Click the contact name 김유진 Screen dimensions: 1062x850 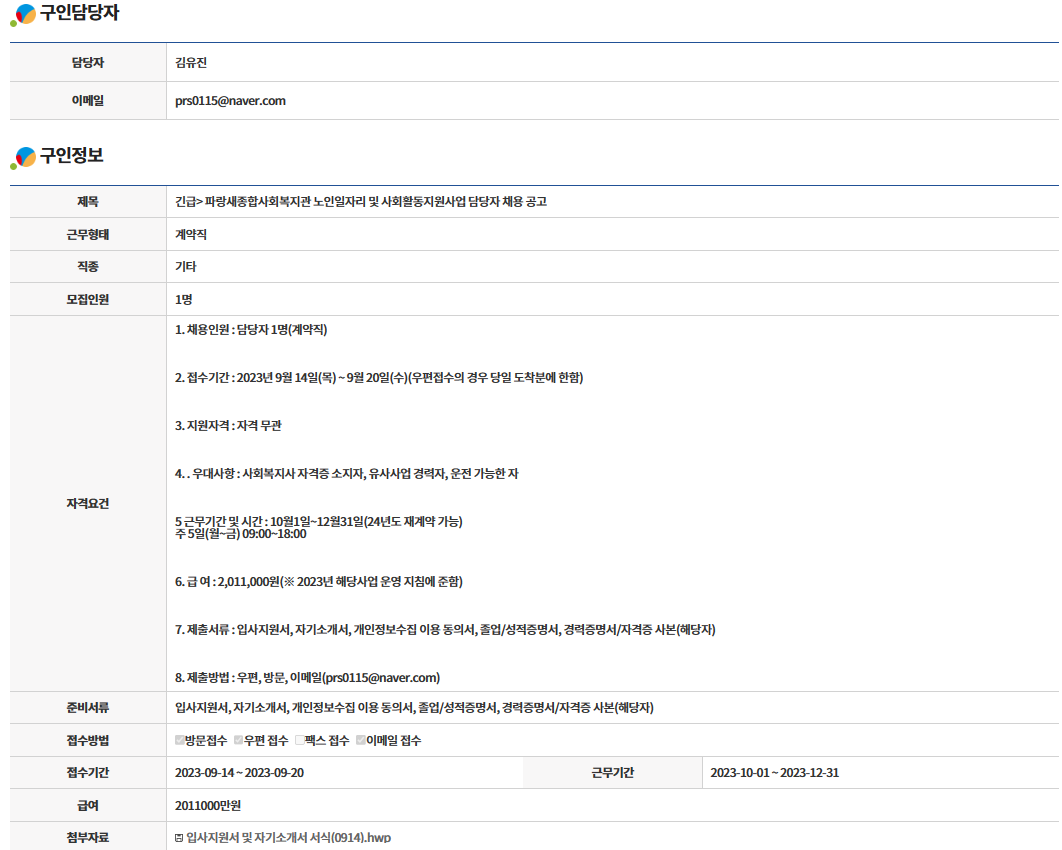(x=190, y=63)
